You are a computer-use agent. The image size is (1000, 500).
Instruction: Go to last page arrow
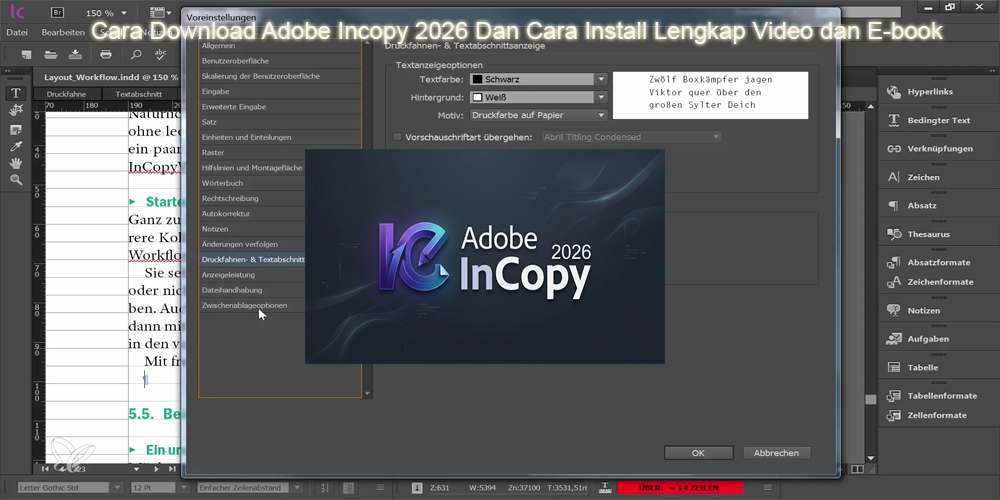(172, 469)
